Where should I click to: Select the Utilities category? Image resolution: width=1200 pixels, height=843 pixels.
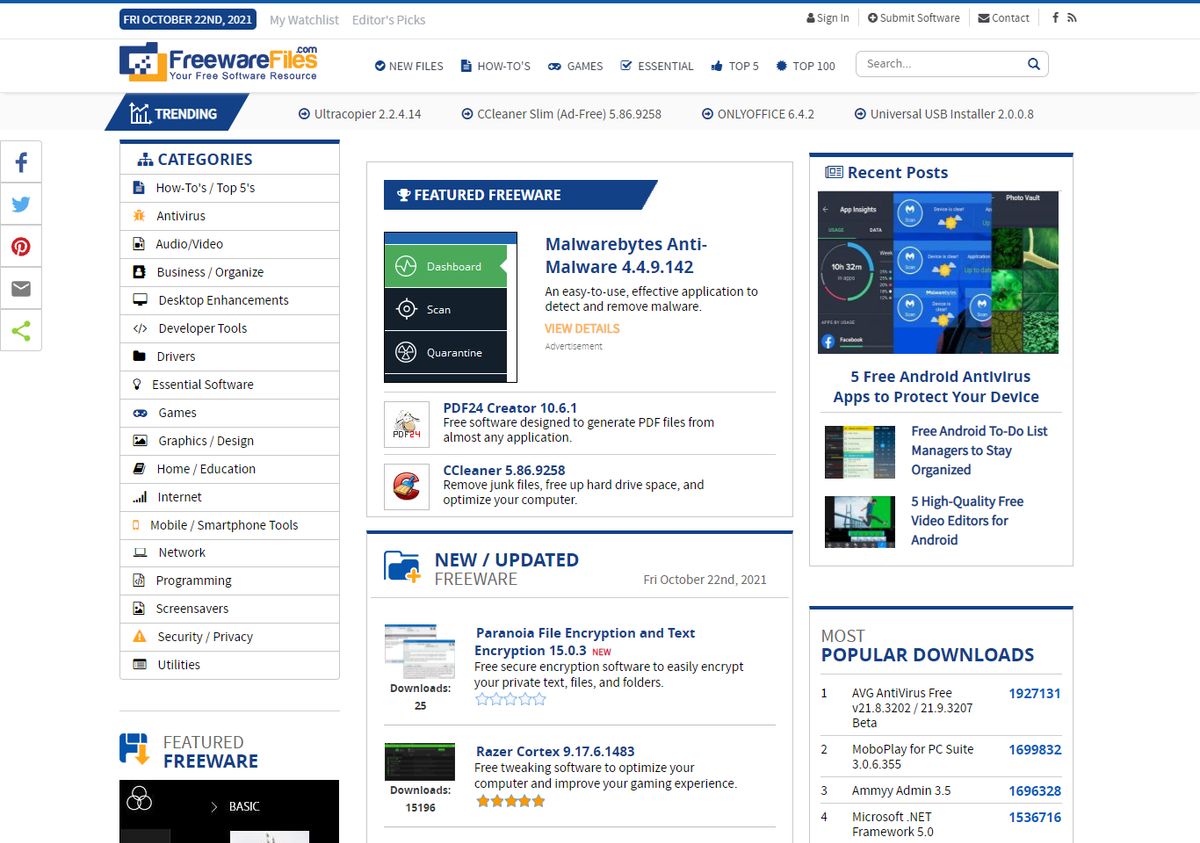point(229,665)
